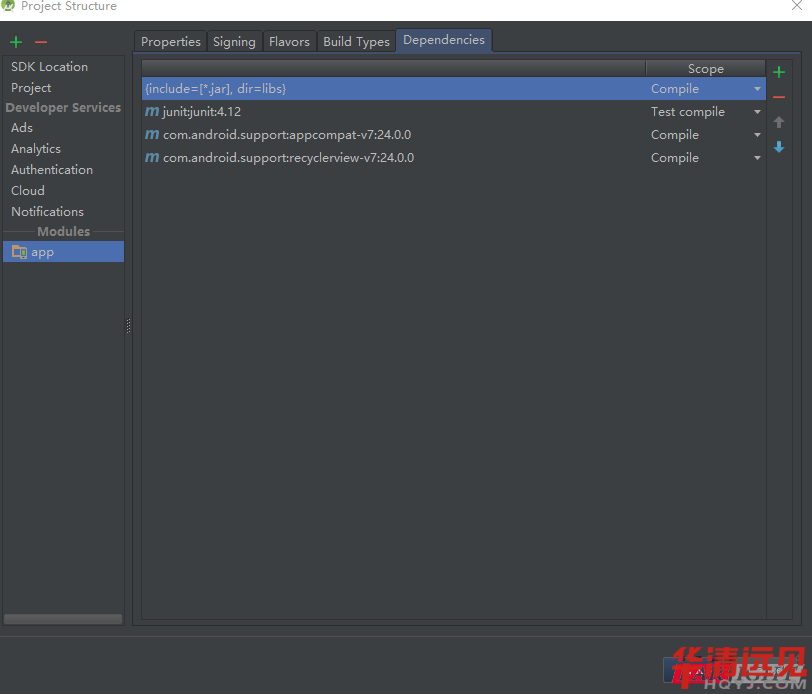Image resolution: width=812 pixels, height=694 pixels.
Task: Move dependency up with the up arrow
Action: [x=779, y=122]
